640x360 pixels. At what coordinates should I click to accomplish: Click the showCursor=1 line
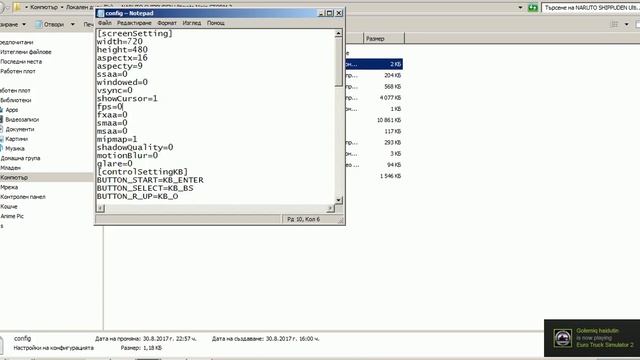point(127,99)
